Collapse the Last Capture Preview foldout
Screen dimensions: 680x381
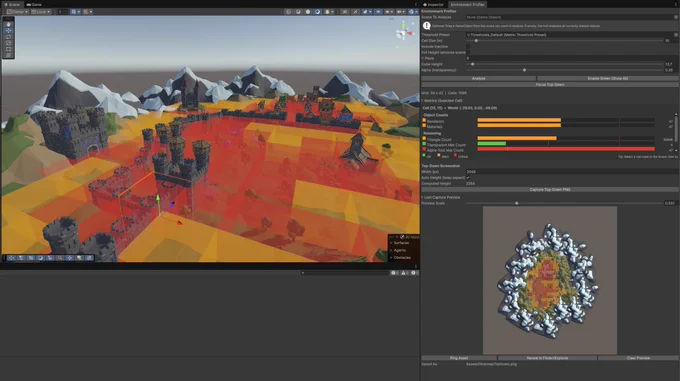coord(441,197)
